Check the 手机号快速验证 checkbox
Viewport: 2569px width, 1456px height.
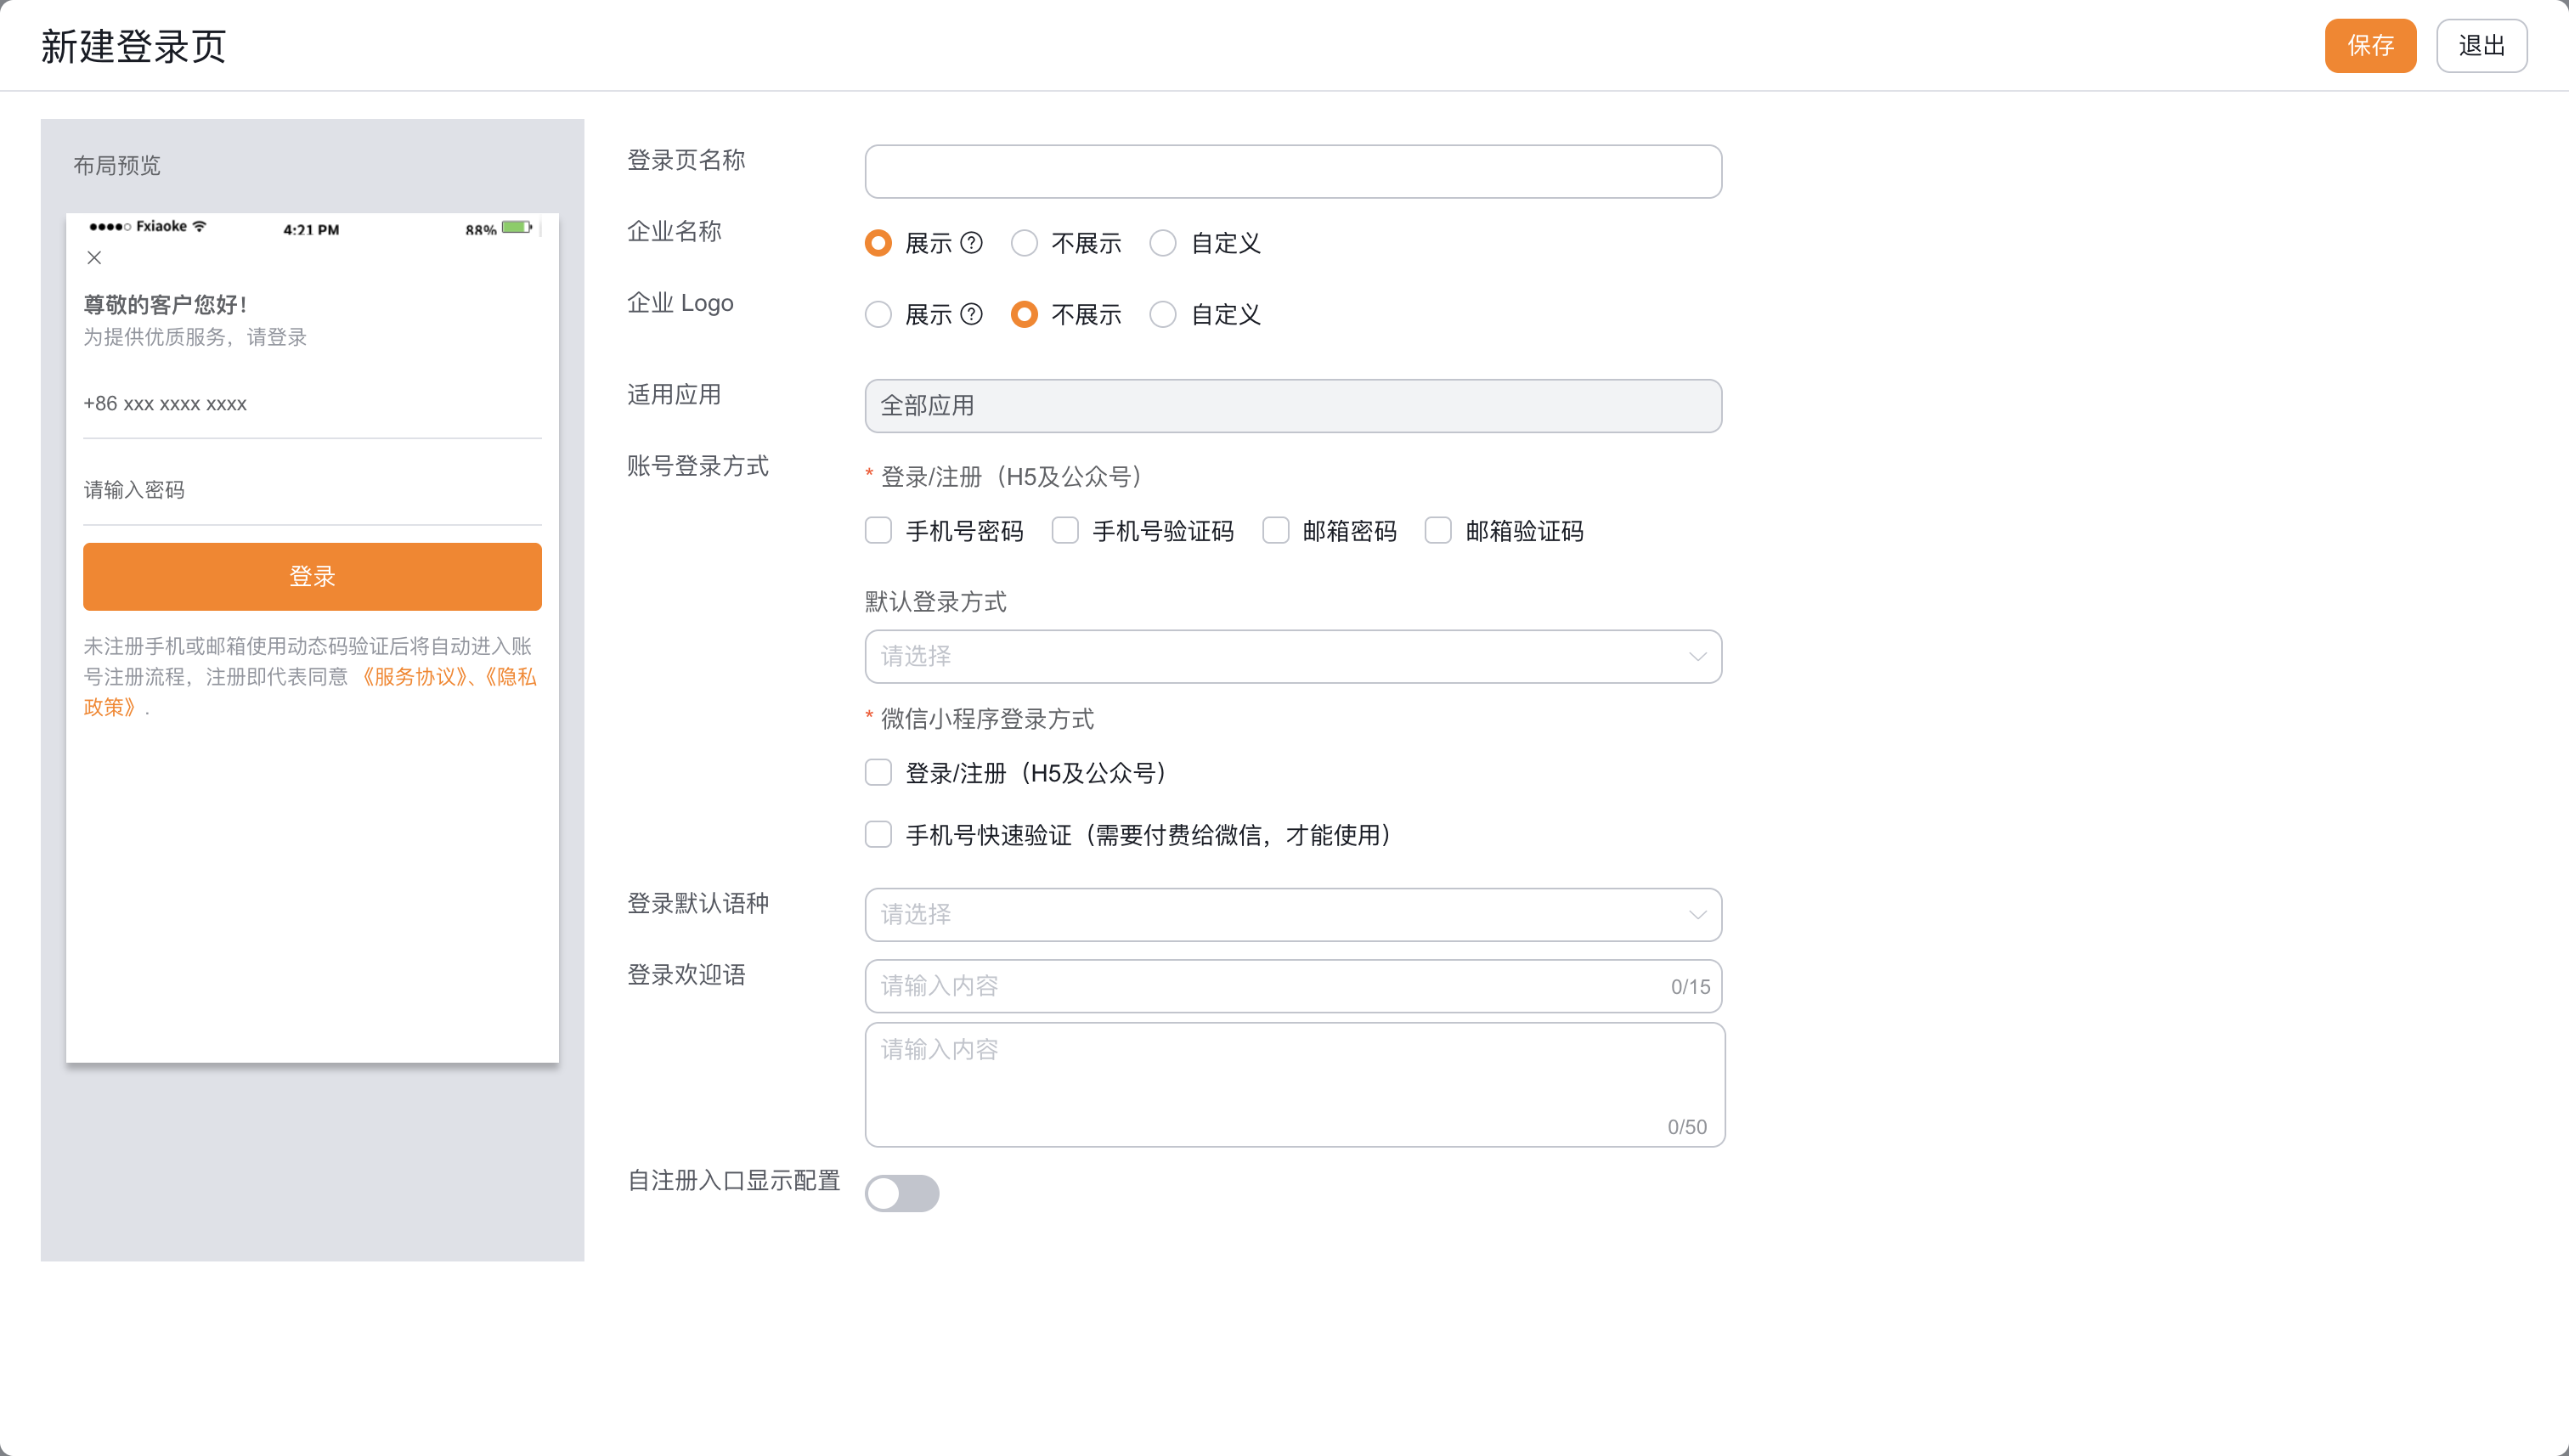pos(878,834)
